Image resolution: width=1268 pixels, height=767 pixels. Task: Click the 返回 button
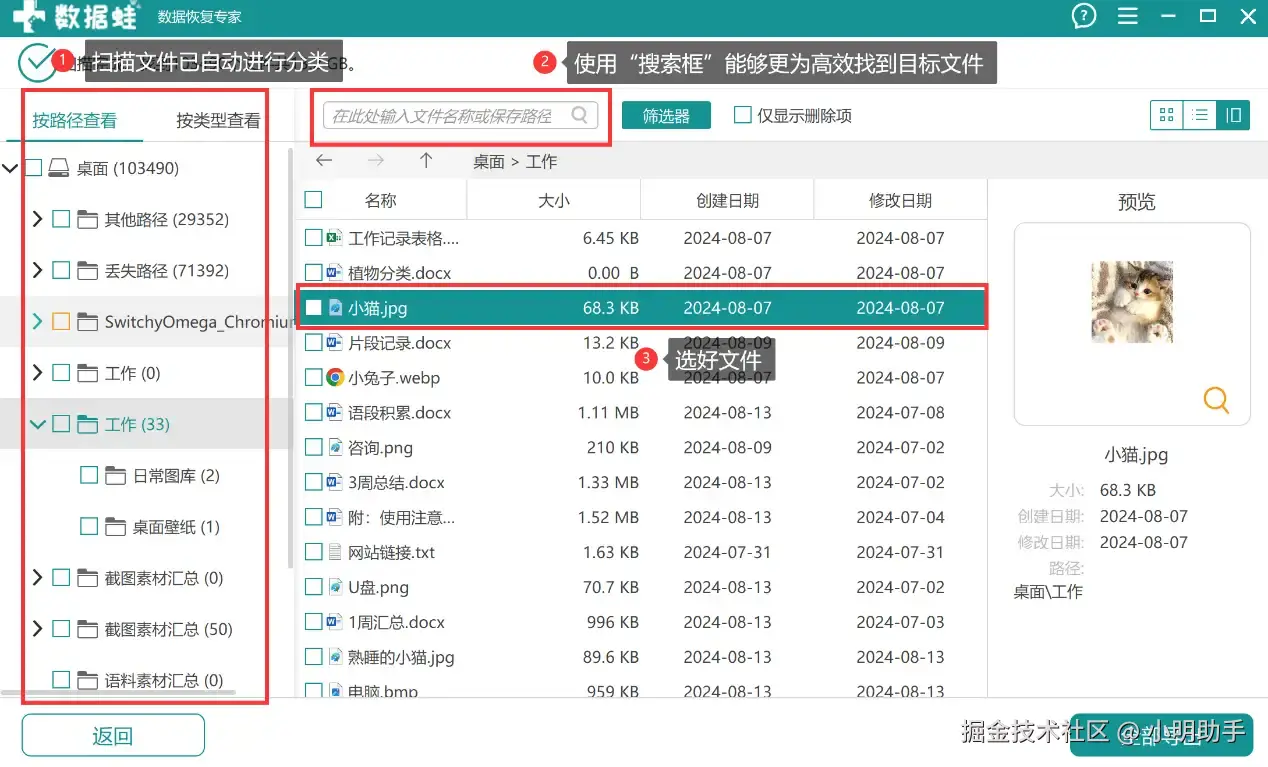pos(113,736)
